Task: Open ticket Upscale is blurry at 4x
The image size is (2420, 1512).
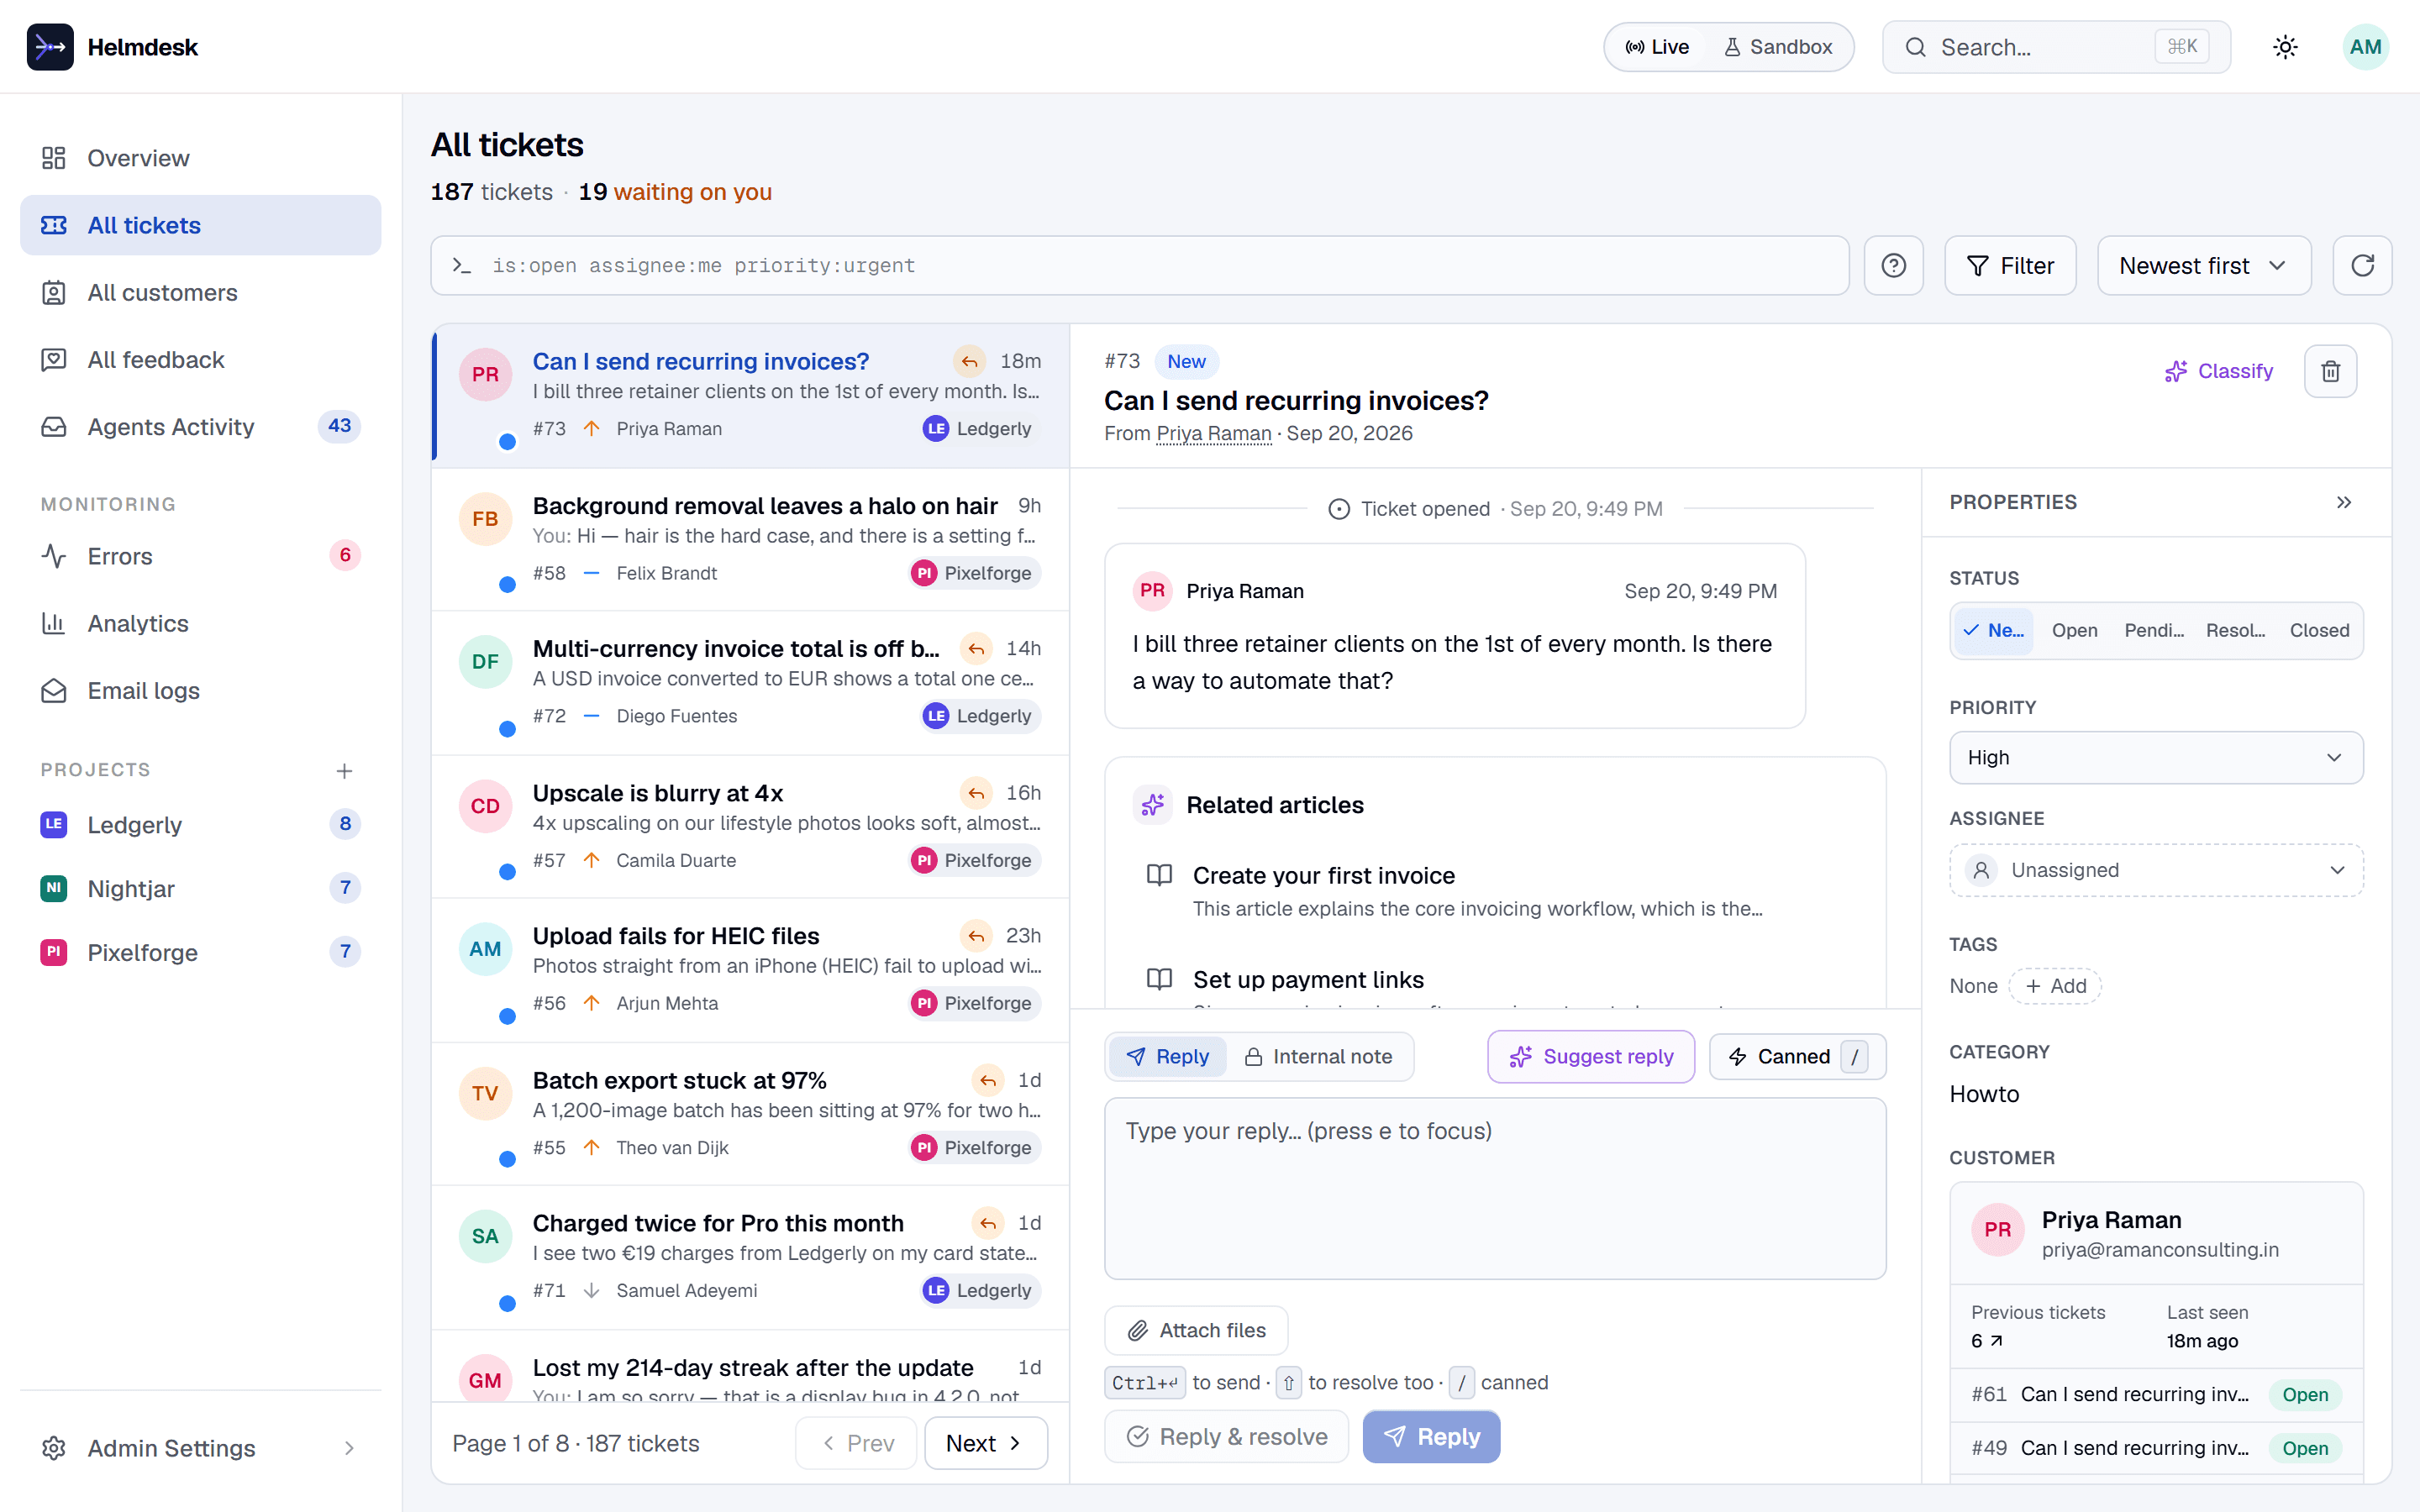Action: tap(750, 826)
